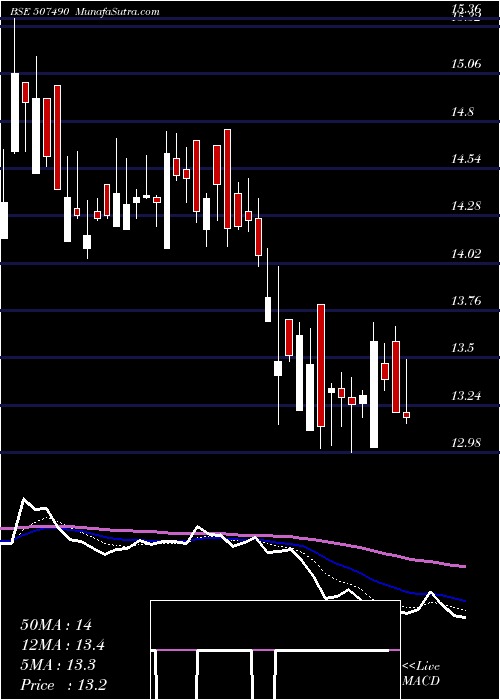Click the Price : 13.2 reading
The width and height of the screenshot is (500, 700).
(63, 685)
